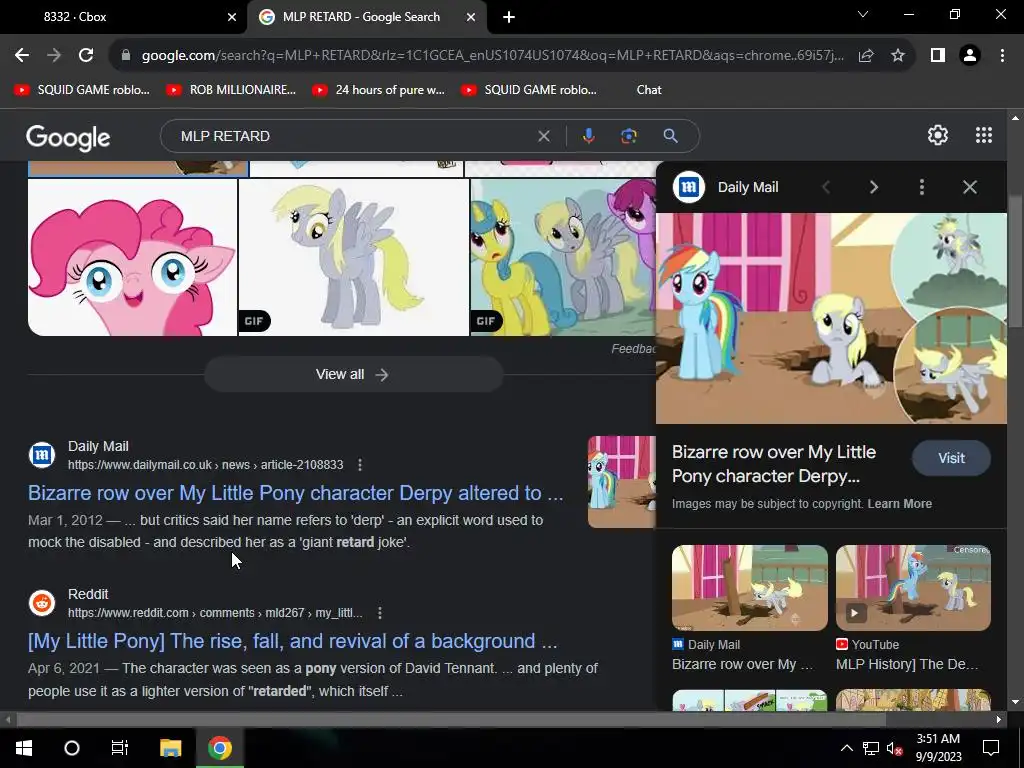Open Daily Mail related image thumbnail
This screenshot has height=768, width=1024.
pyautogui.click(x=750, y=588)
